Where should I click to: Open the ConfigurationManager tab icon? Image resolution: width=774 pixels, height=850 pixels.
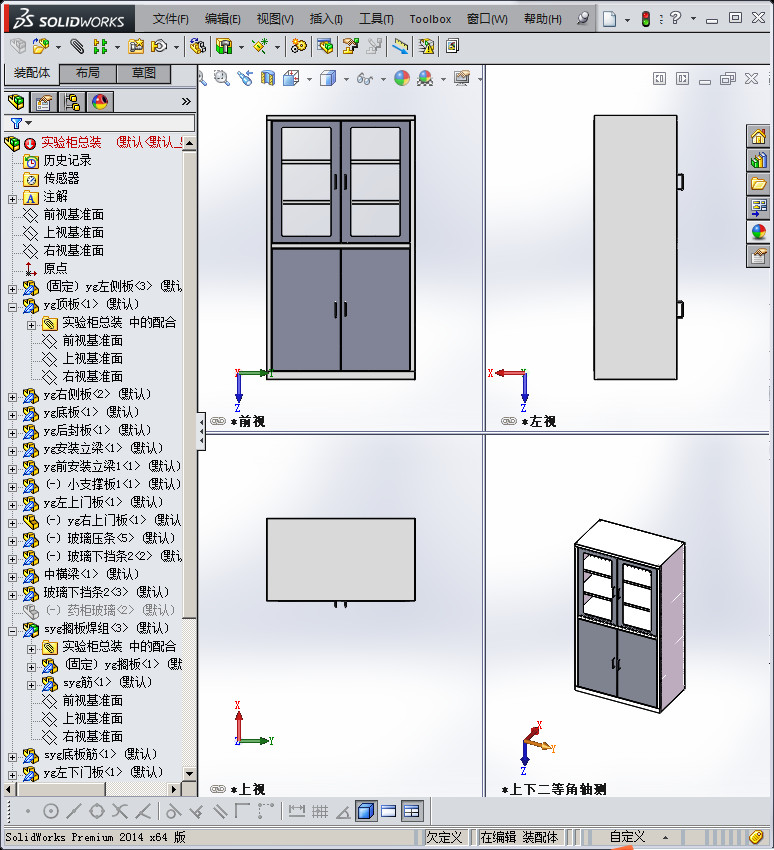(x=72, y=102)
